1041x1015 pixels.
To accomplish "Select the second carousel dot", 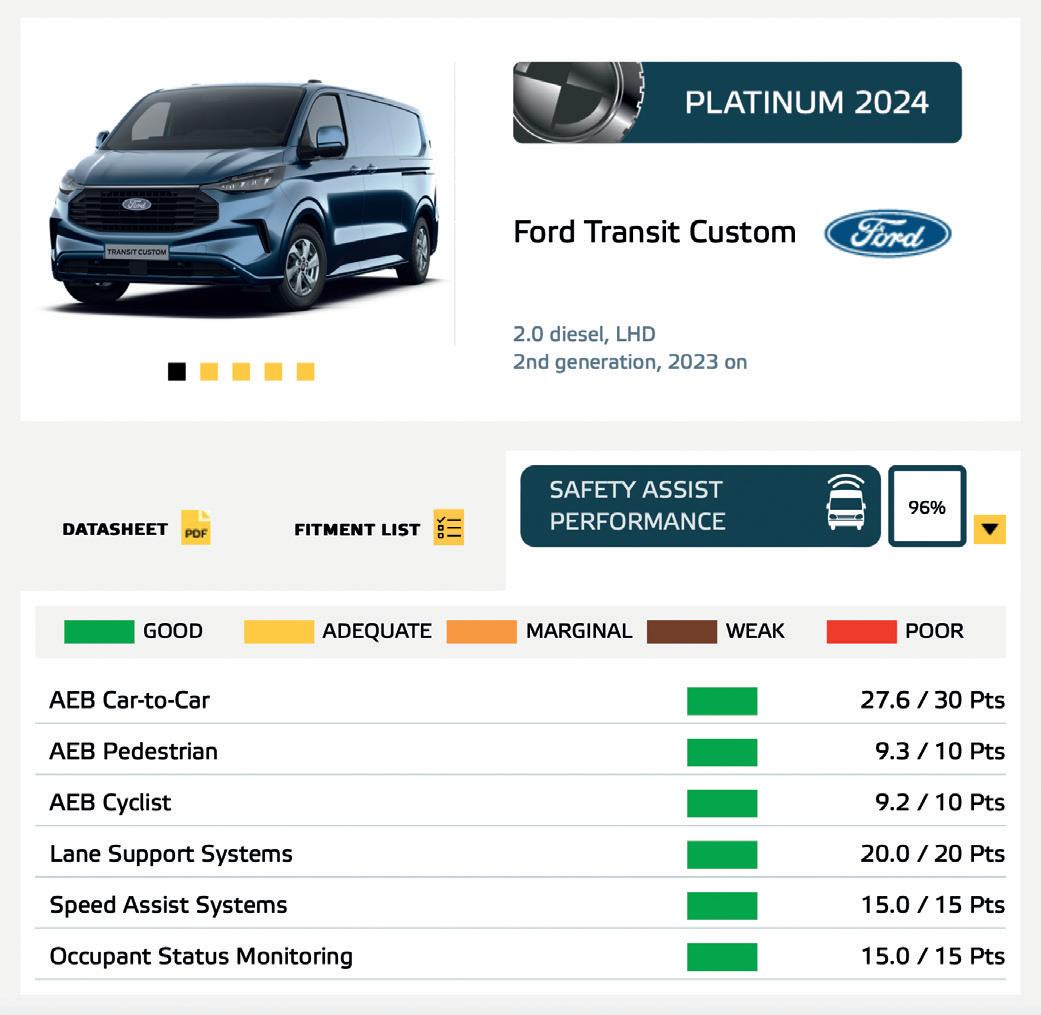I will tap(209, 372).
